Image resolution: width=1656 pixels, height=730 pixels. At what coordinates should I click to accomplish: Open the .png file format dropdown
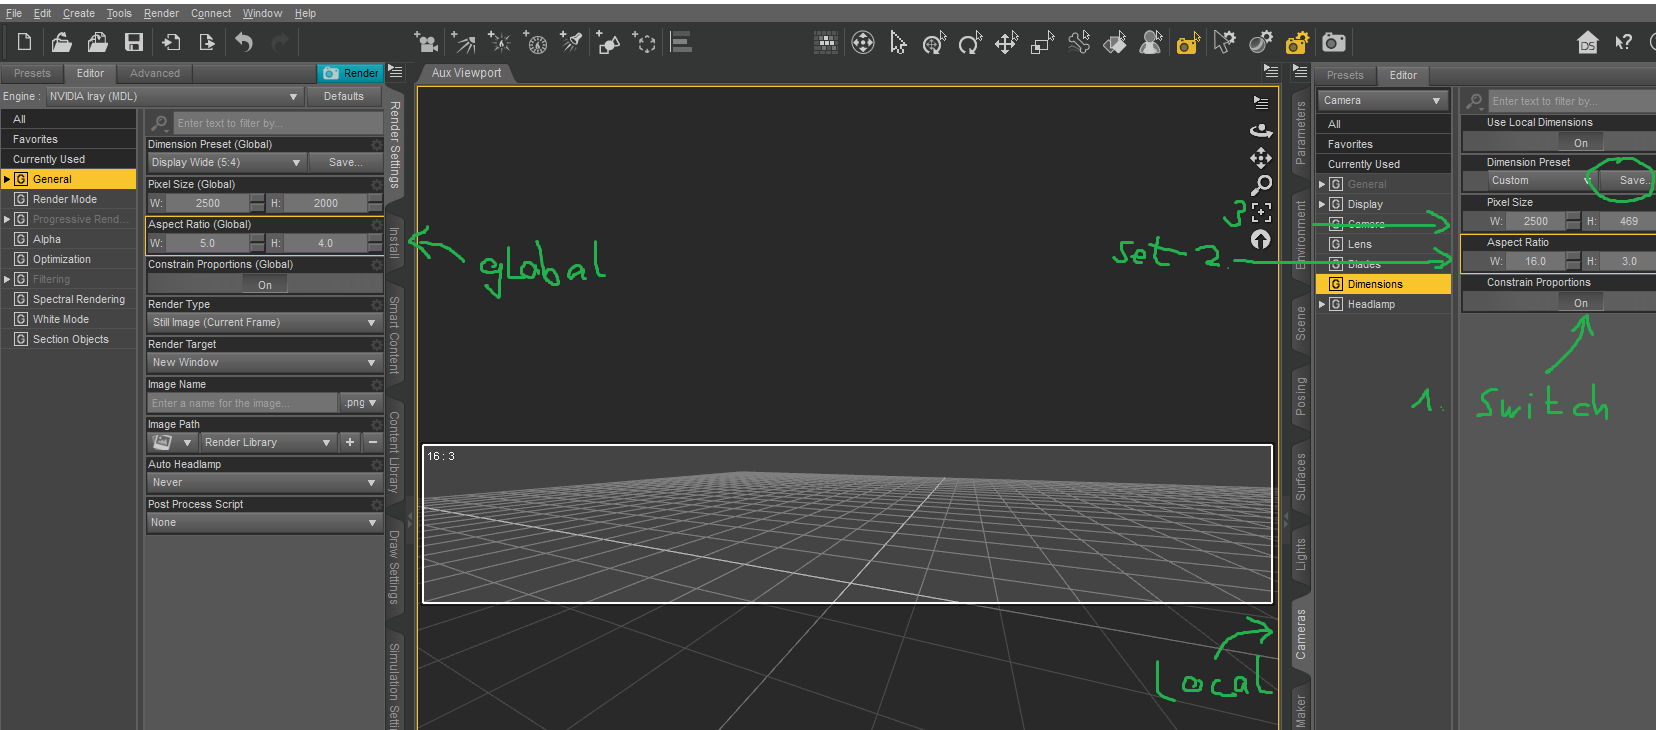361,403
